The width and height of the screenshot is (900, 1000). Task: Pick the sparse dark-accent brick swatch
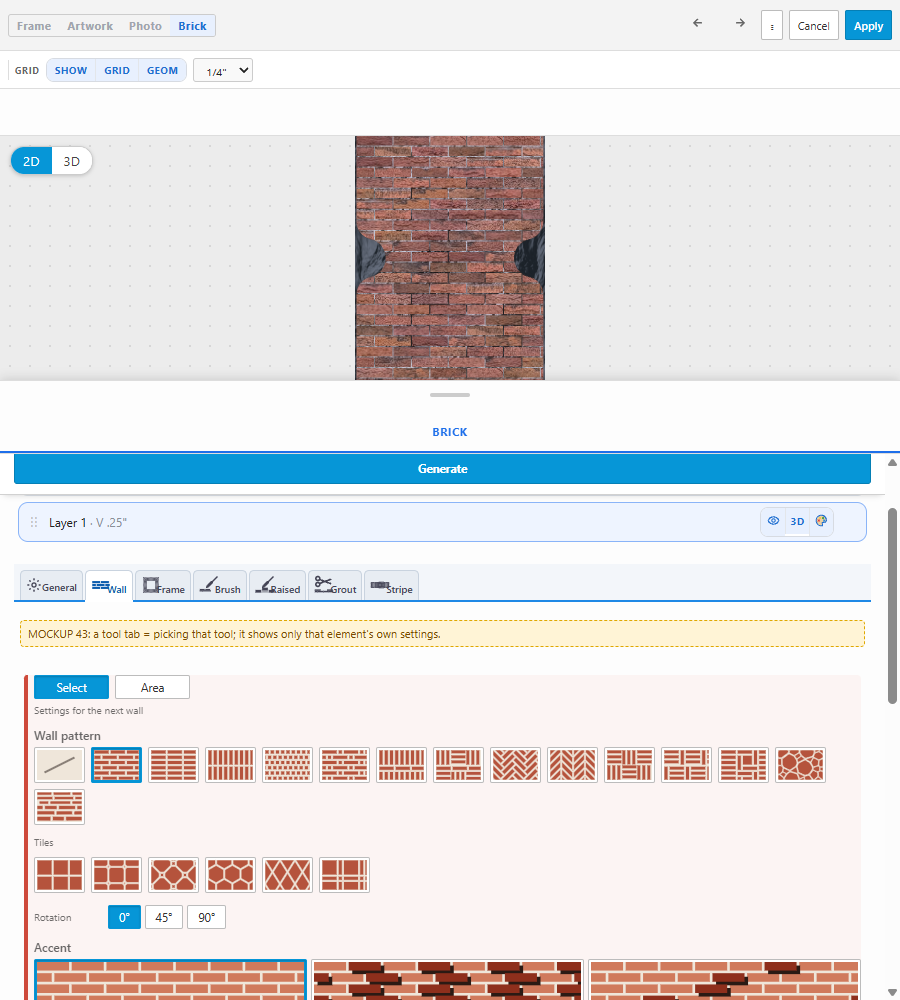click(724, 980)
